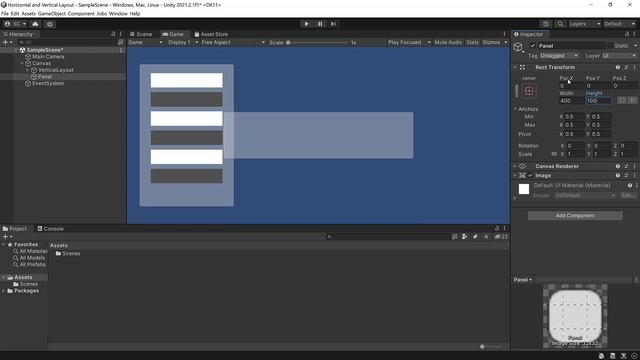Toggle the Image component enabled checkbox
Screen dimensions: 640x360
[x=530, y=176]
